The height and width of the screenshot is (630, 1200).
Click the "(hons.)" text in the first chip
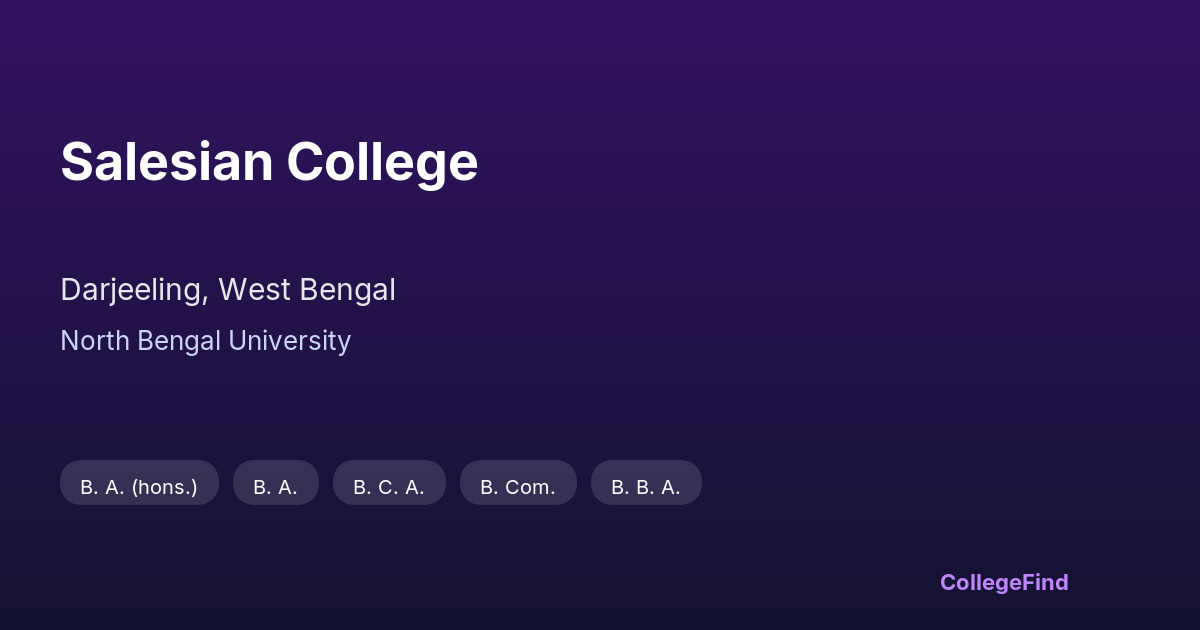164,487
